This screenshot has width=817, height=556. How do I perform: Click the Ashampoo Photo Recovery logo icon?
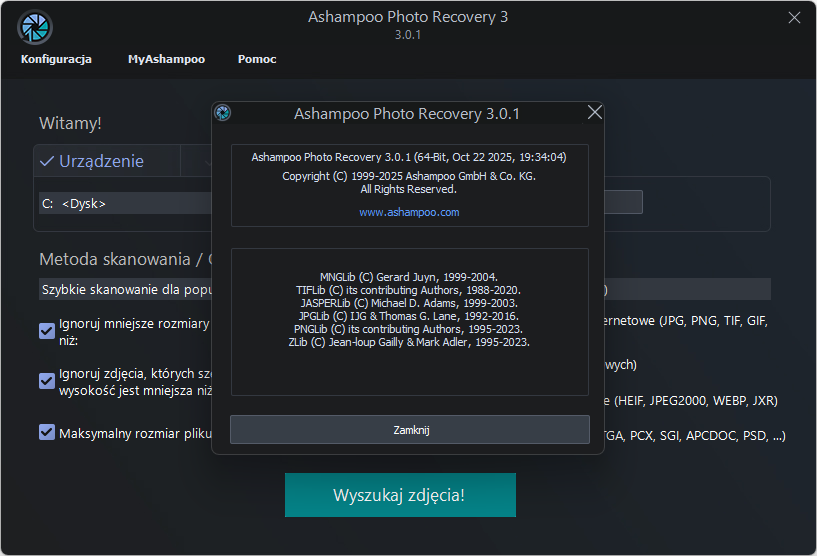pos(35,27)
